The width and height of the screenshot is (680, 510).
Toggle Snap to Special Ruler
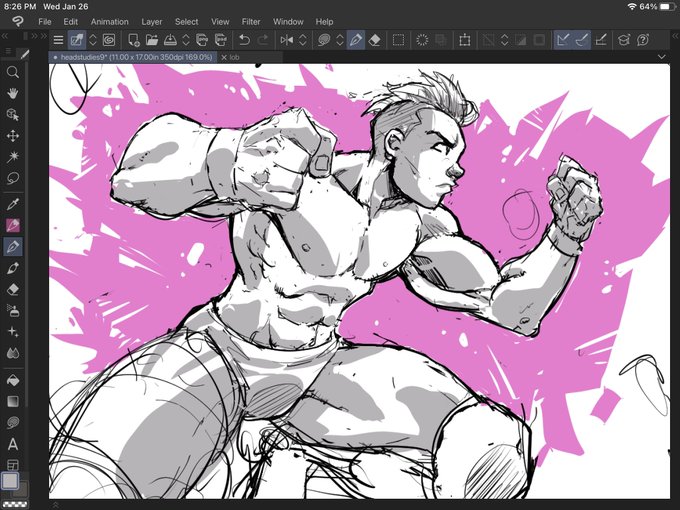pos(581,40)
